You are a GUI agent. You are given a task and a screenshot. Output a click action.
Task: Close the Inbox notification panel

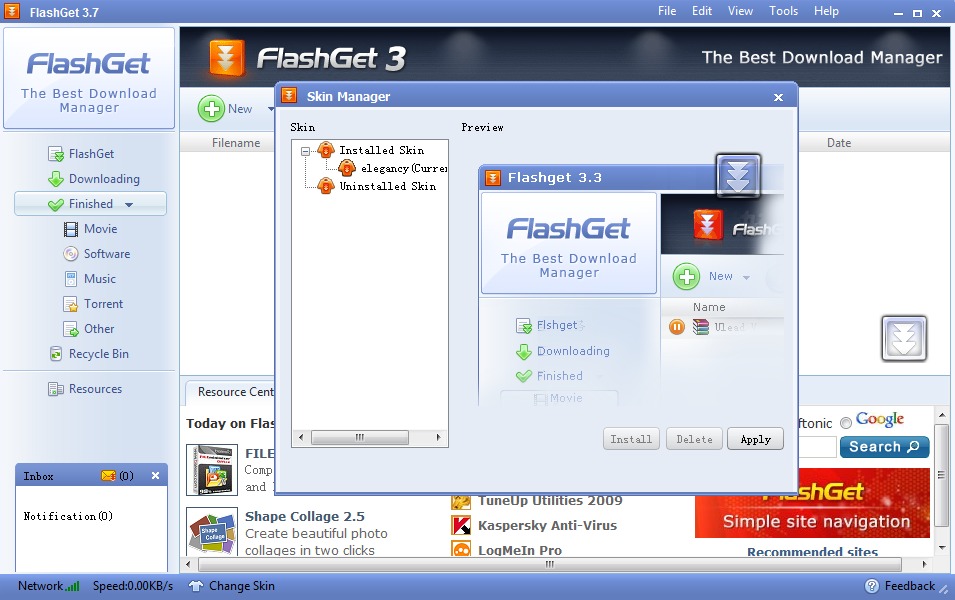click(x=155, y=476)
